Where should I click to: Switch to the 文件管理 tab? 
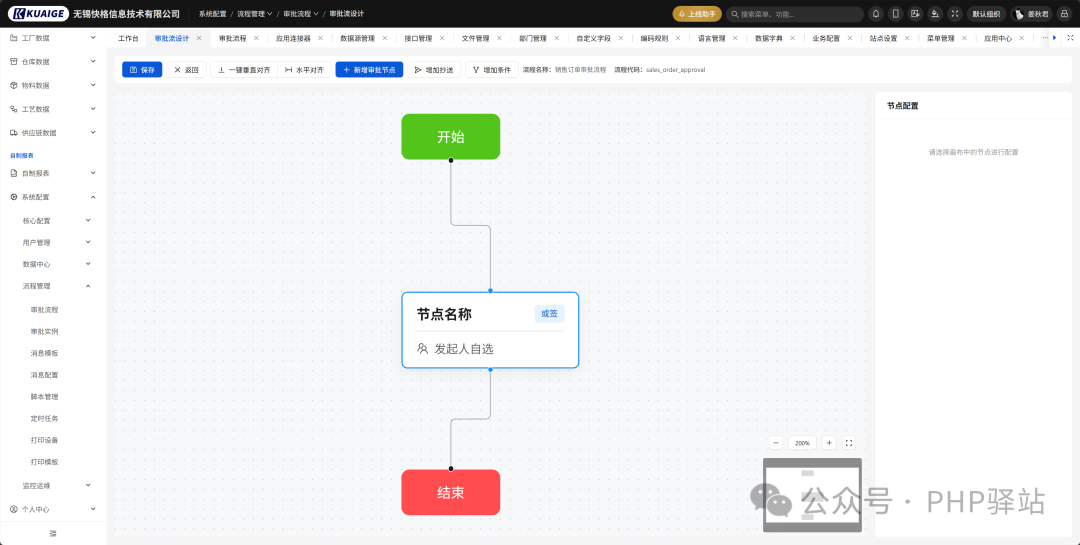pos(475,39)
